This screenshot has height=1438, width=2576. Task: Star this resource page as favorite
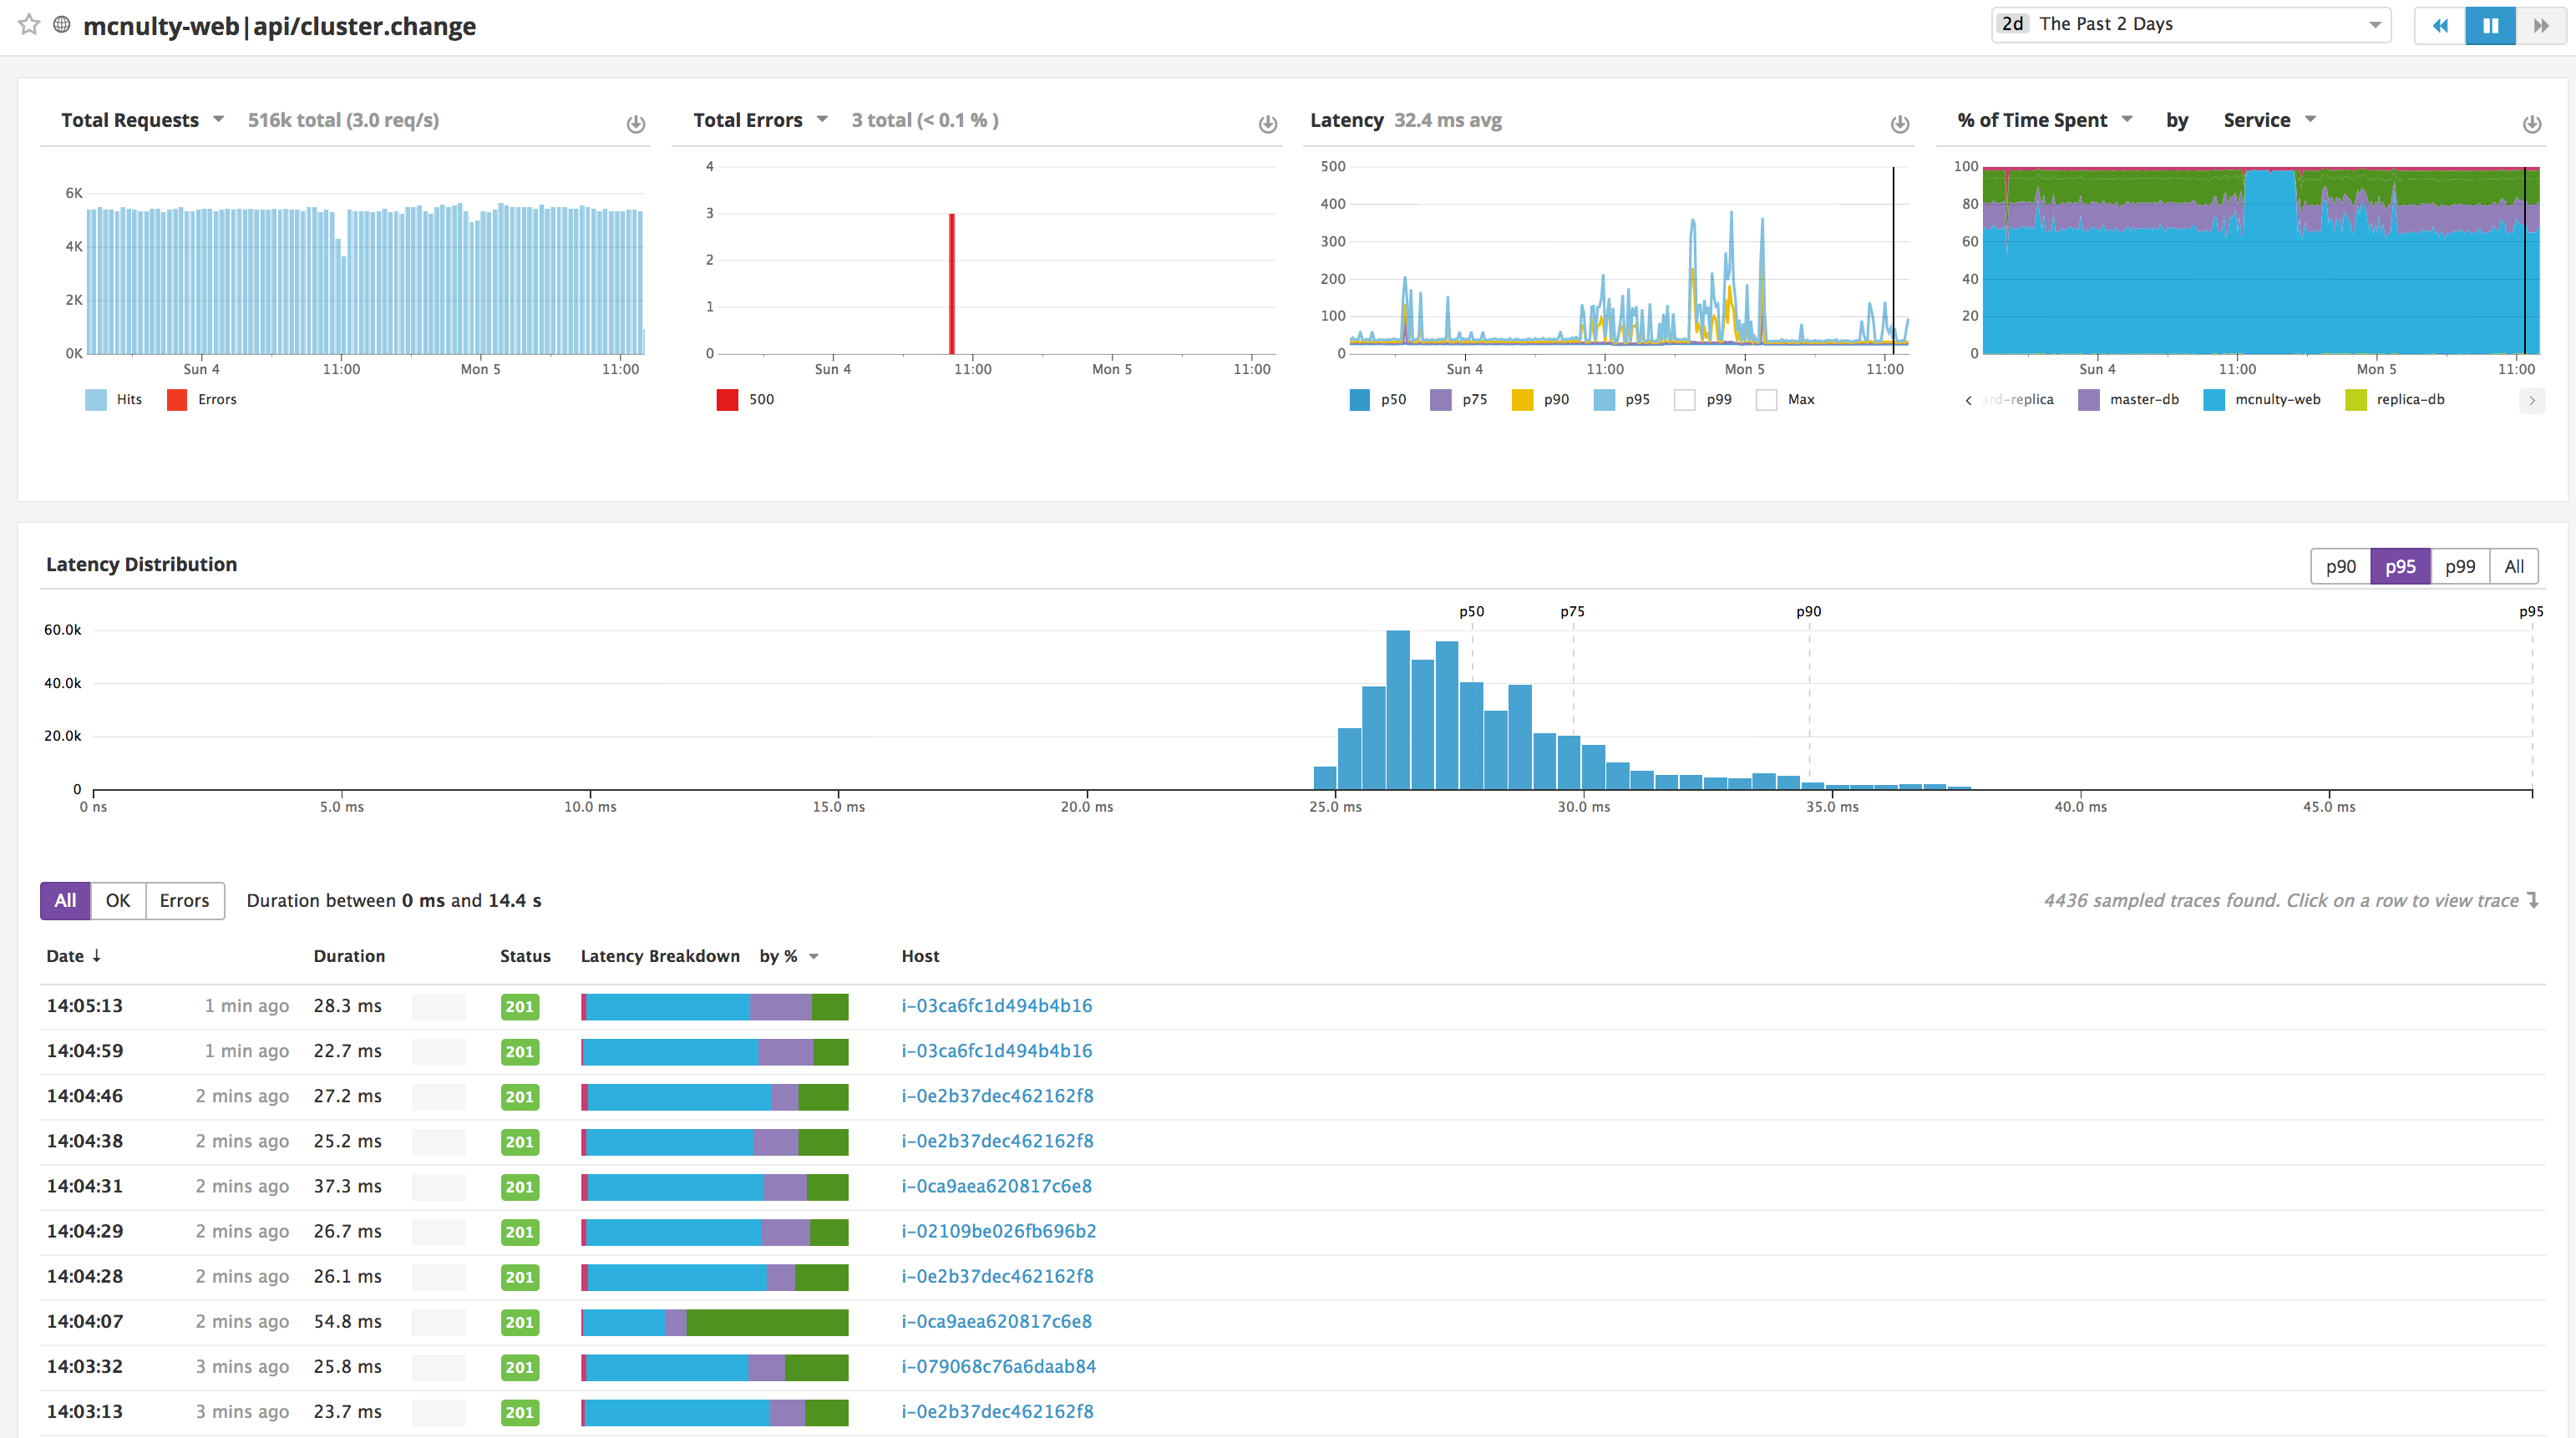coord(29,25)
